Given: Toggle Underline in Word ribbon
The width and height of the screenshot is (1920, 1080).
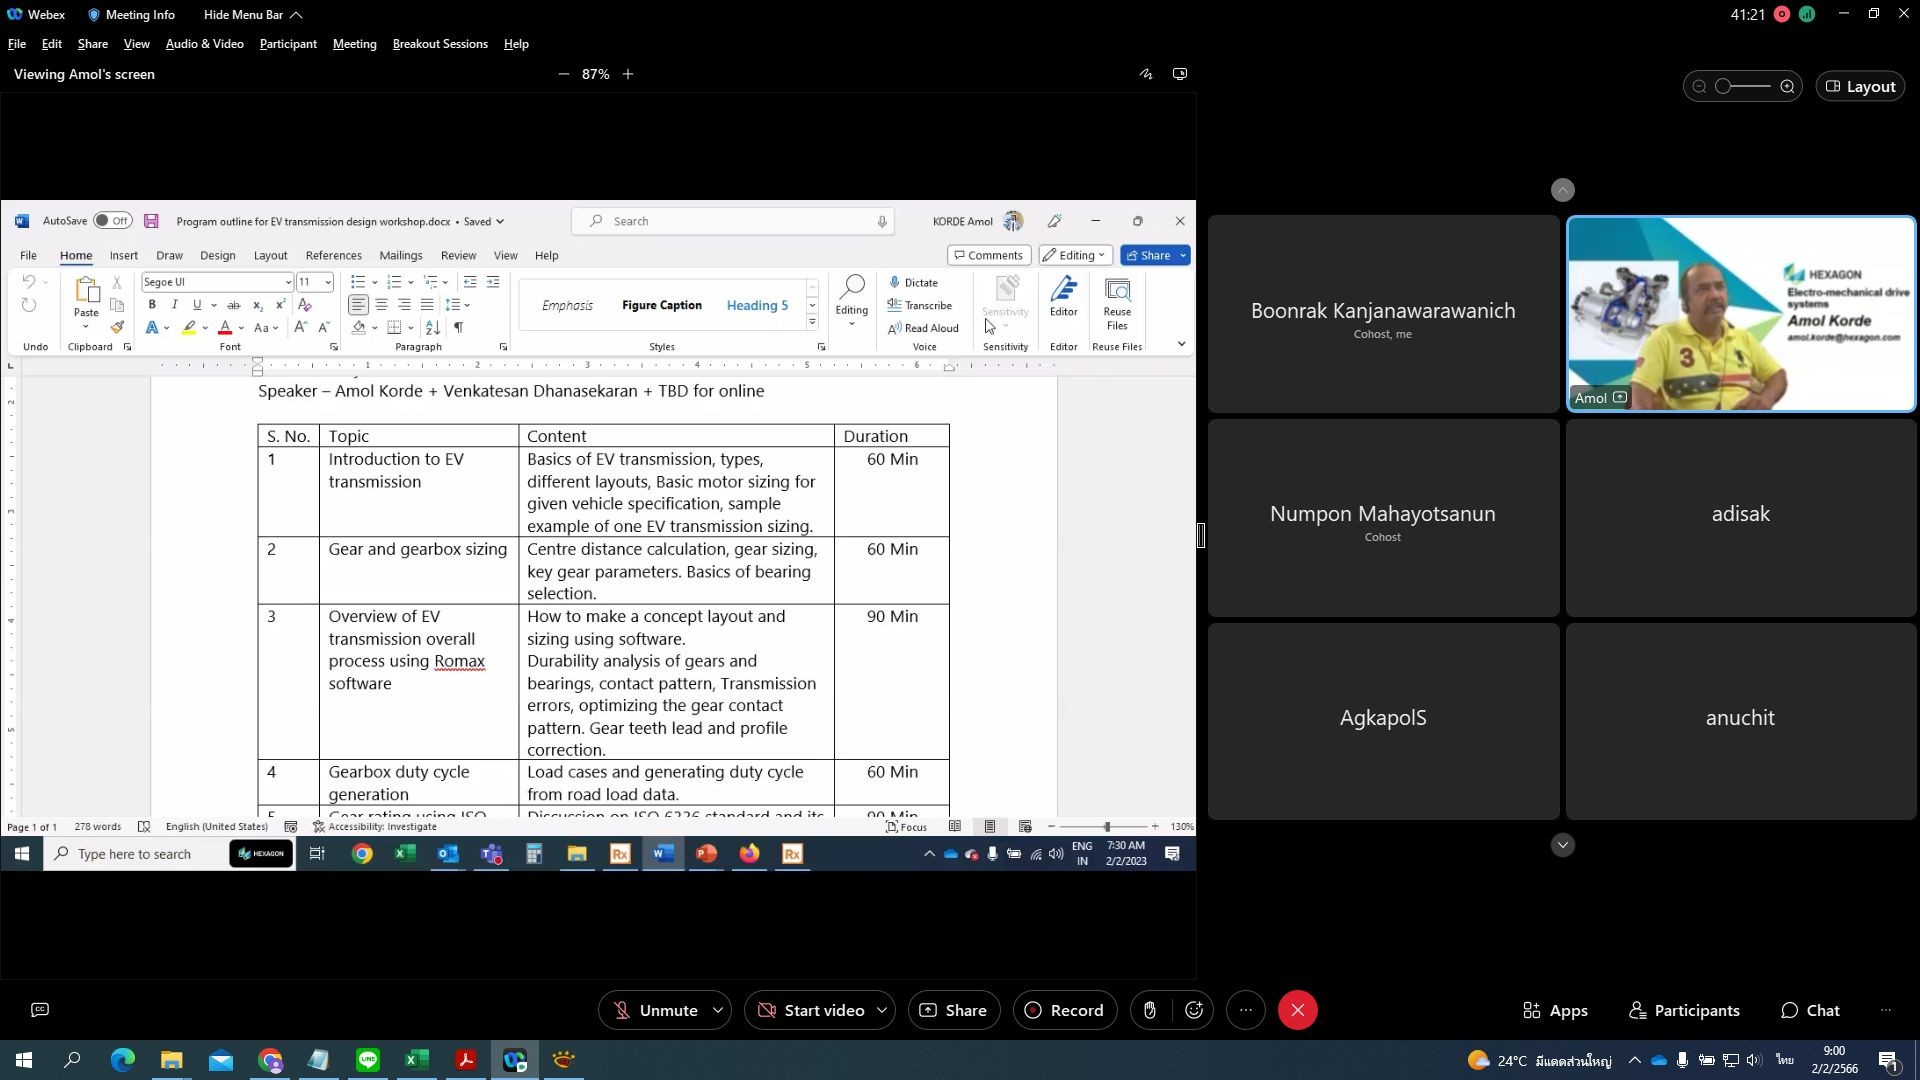Looking at the screenshot, I should coord(197,305).
